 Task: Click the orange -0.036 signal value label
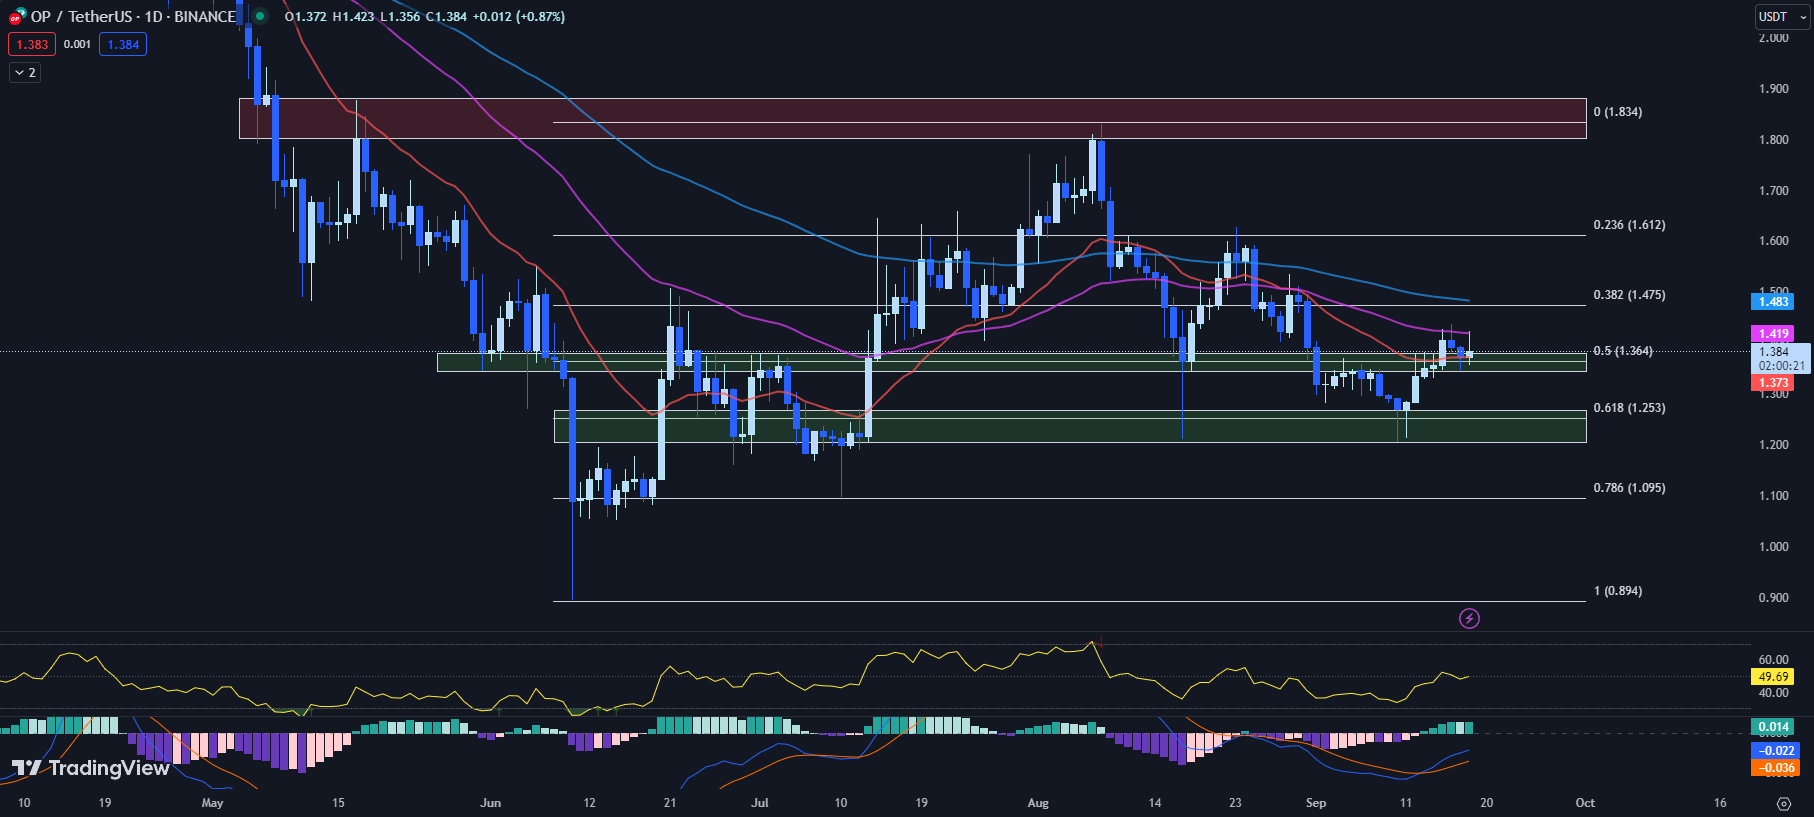pos(1775,768)
